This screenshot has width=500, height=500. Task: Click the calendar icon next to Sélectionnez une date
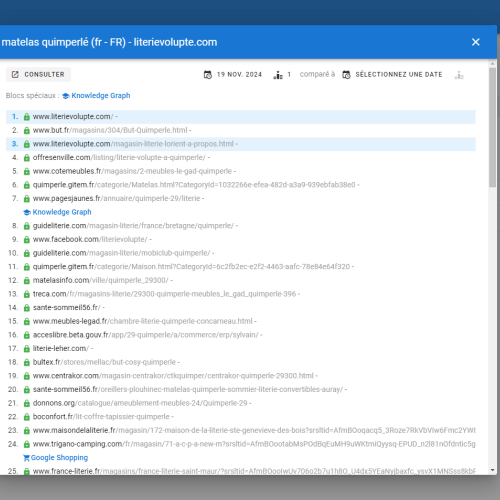tap(346, 75)
